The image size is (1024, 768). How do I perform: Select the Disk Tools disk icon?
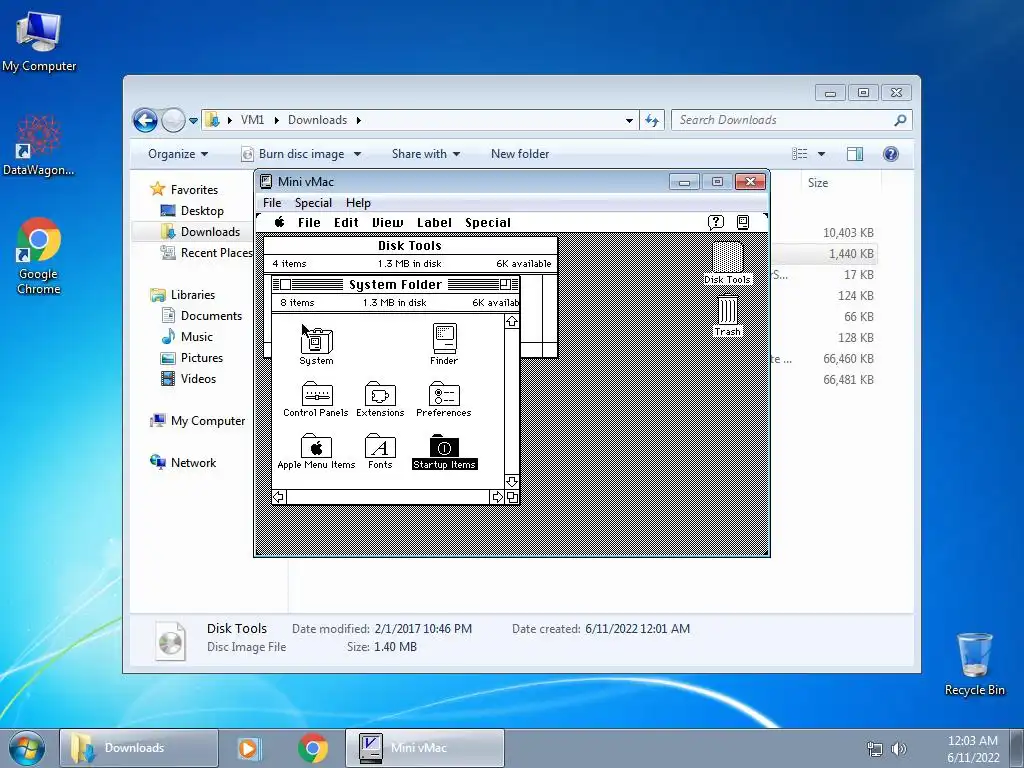727,257
